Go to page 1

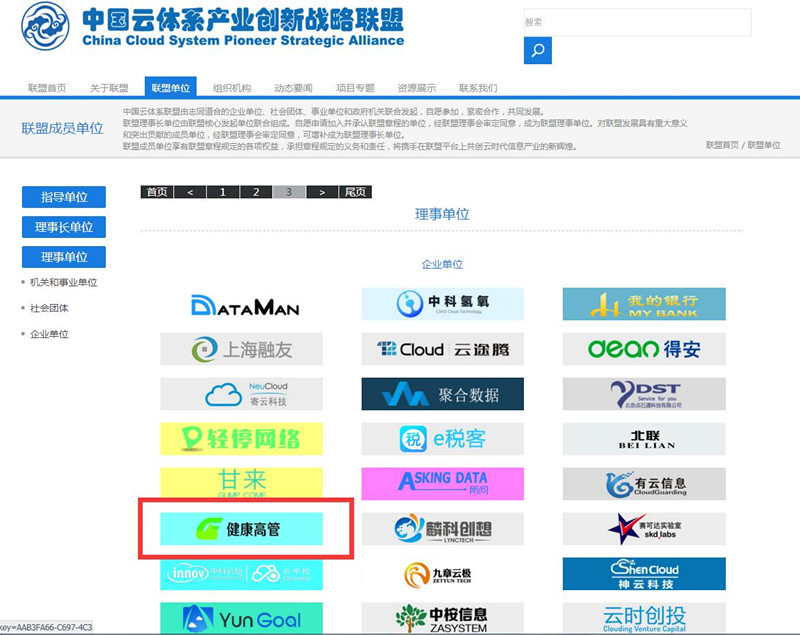[222, 192]
